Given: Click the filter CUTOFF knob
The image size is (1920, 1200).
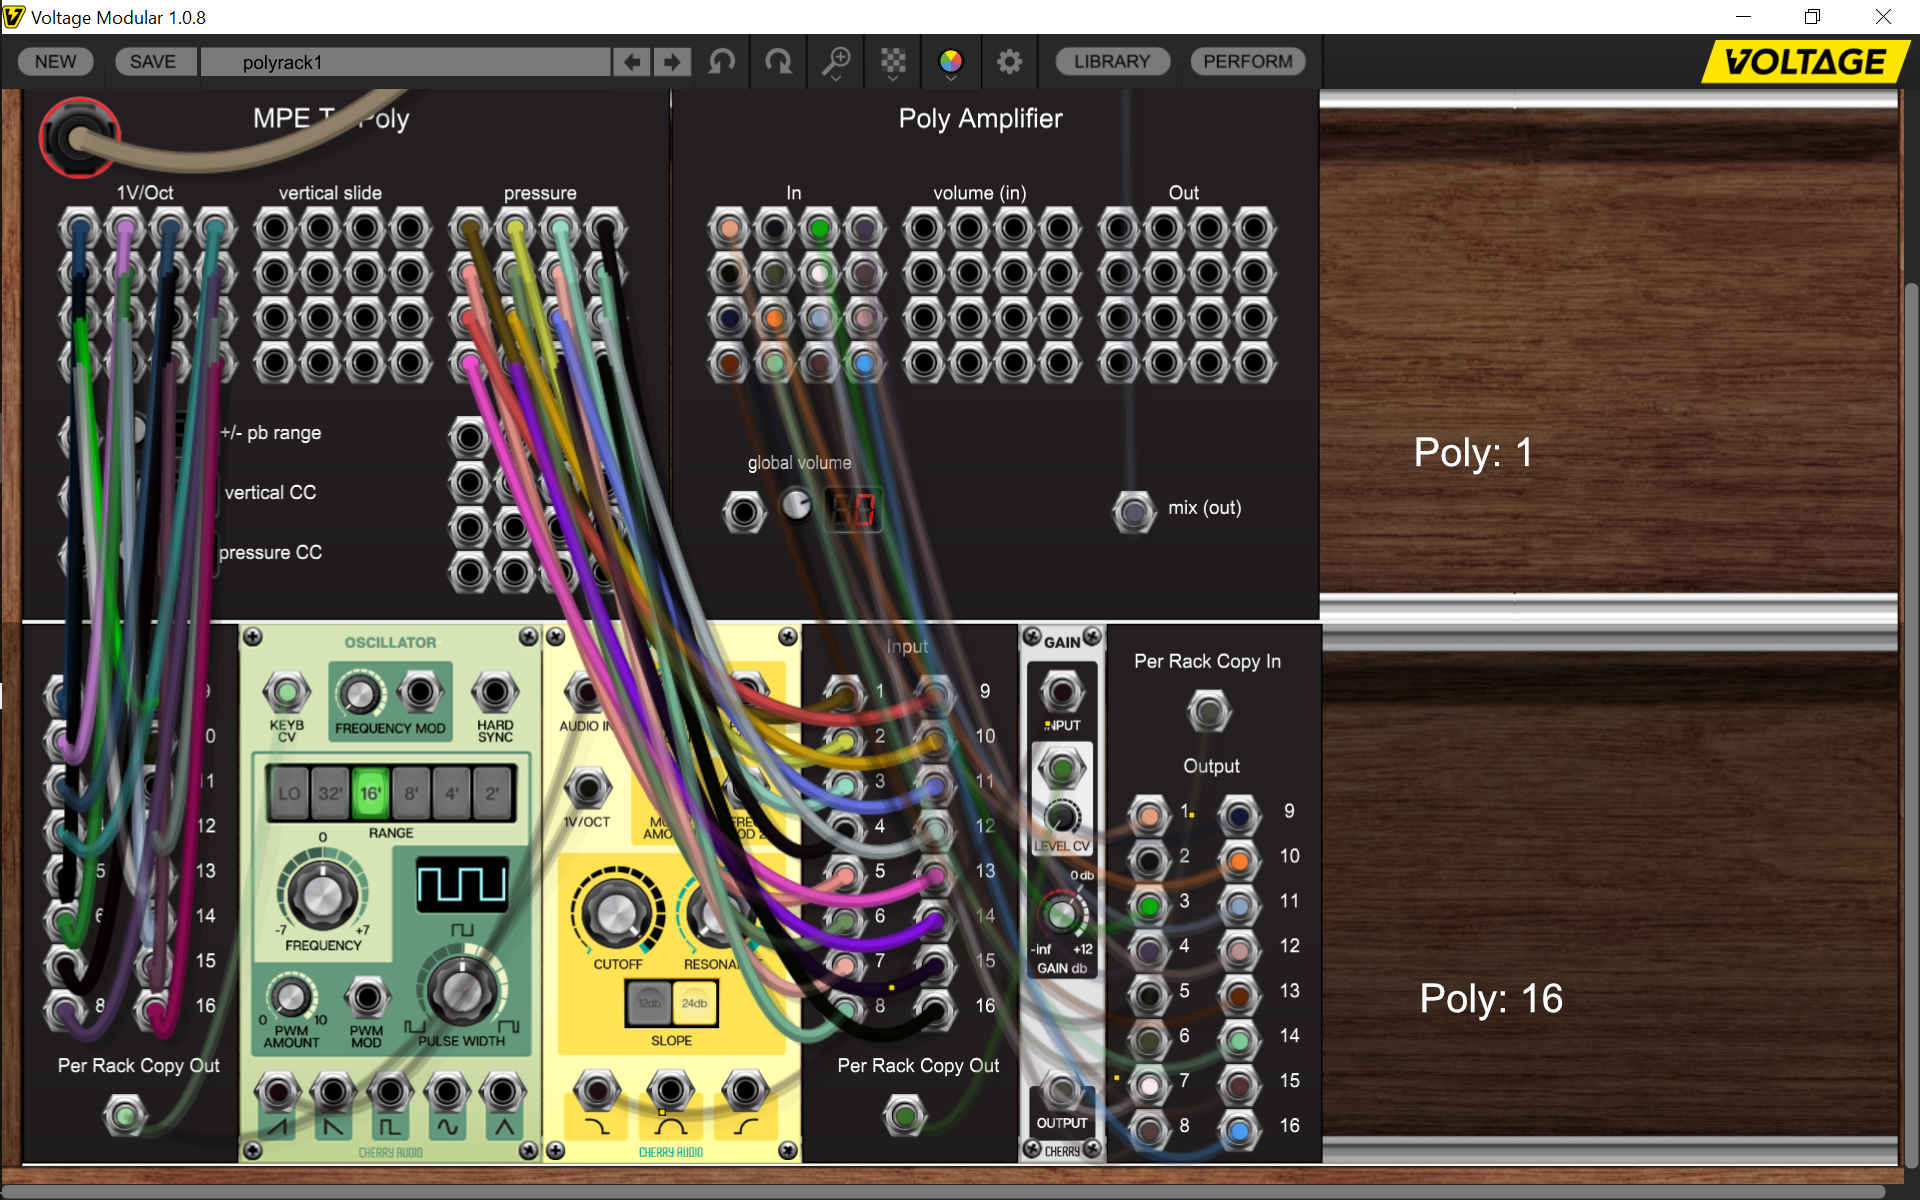Looking at the screenshot, I should click(x=616, y=912).
